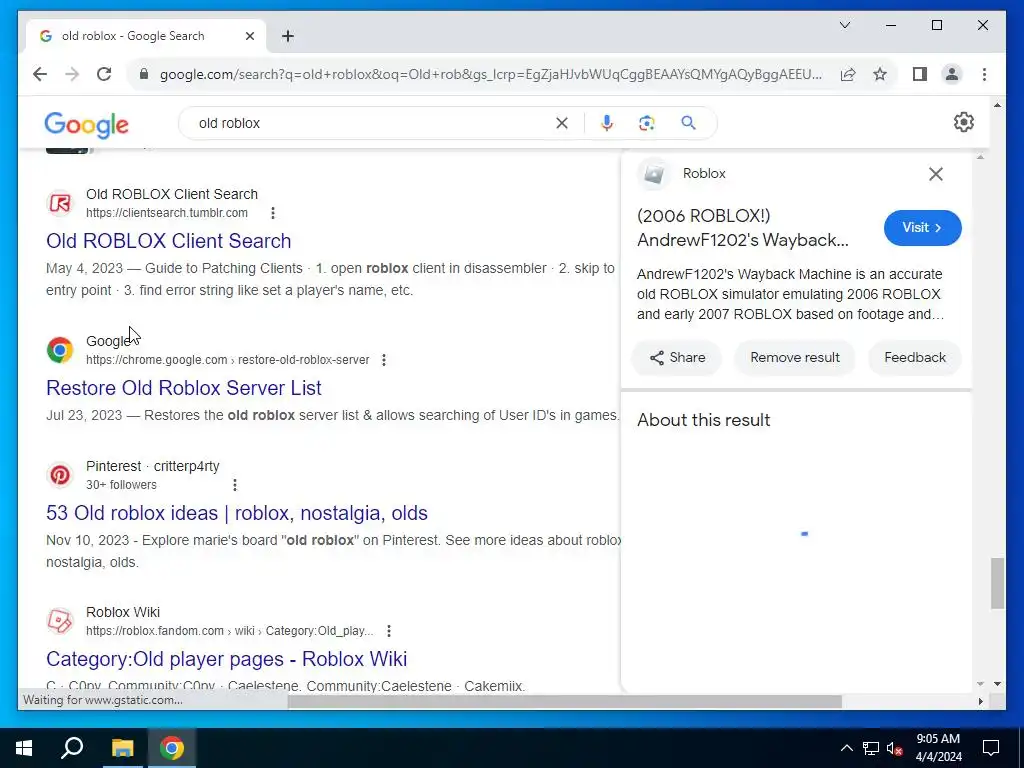Open the Restore Old Roblox Server List link
The image size is (1024, 768).
184,388
